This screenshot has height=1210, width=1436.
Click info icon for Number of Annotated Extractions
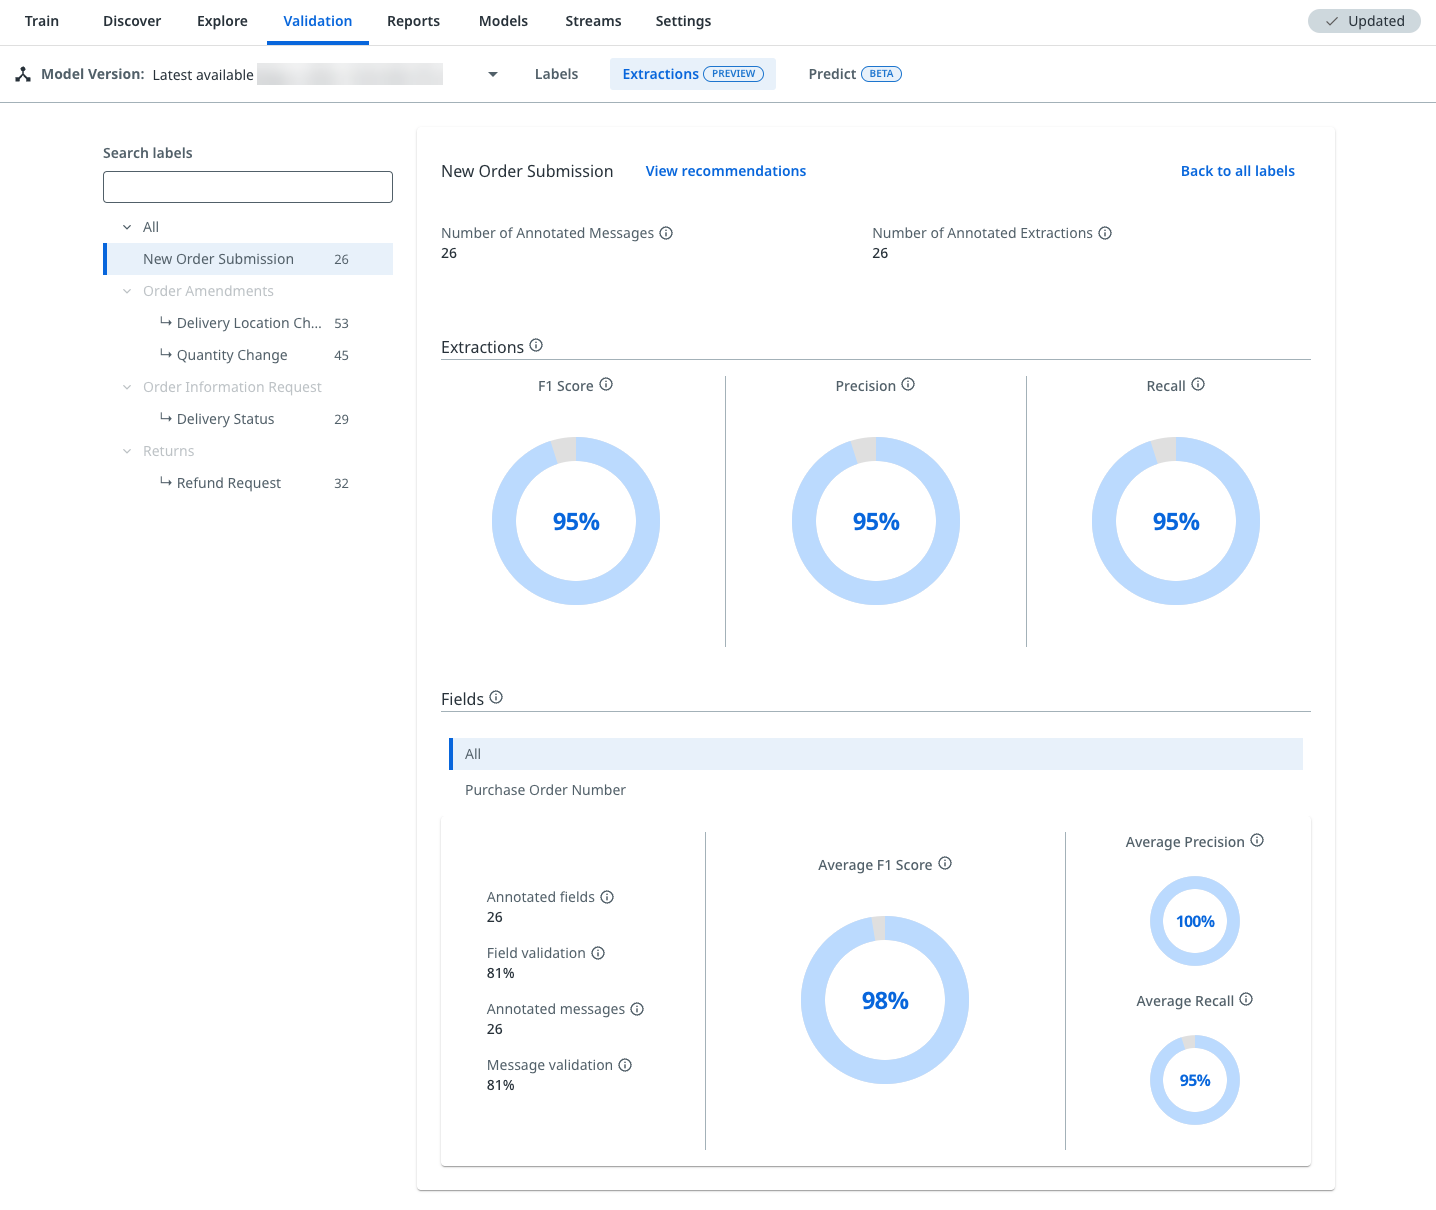tap(1105, 233)
